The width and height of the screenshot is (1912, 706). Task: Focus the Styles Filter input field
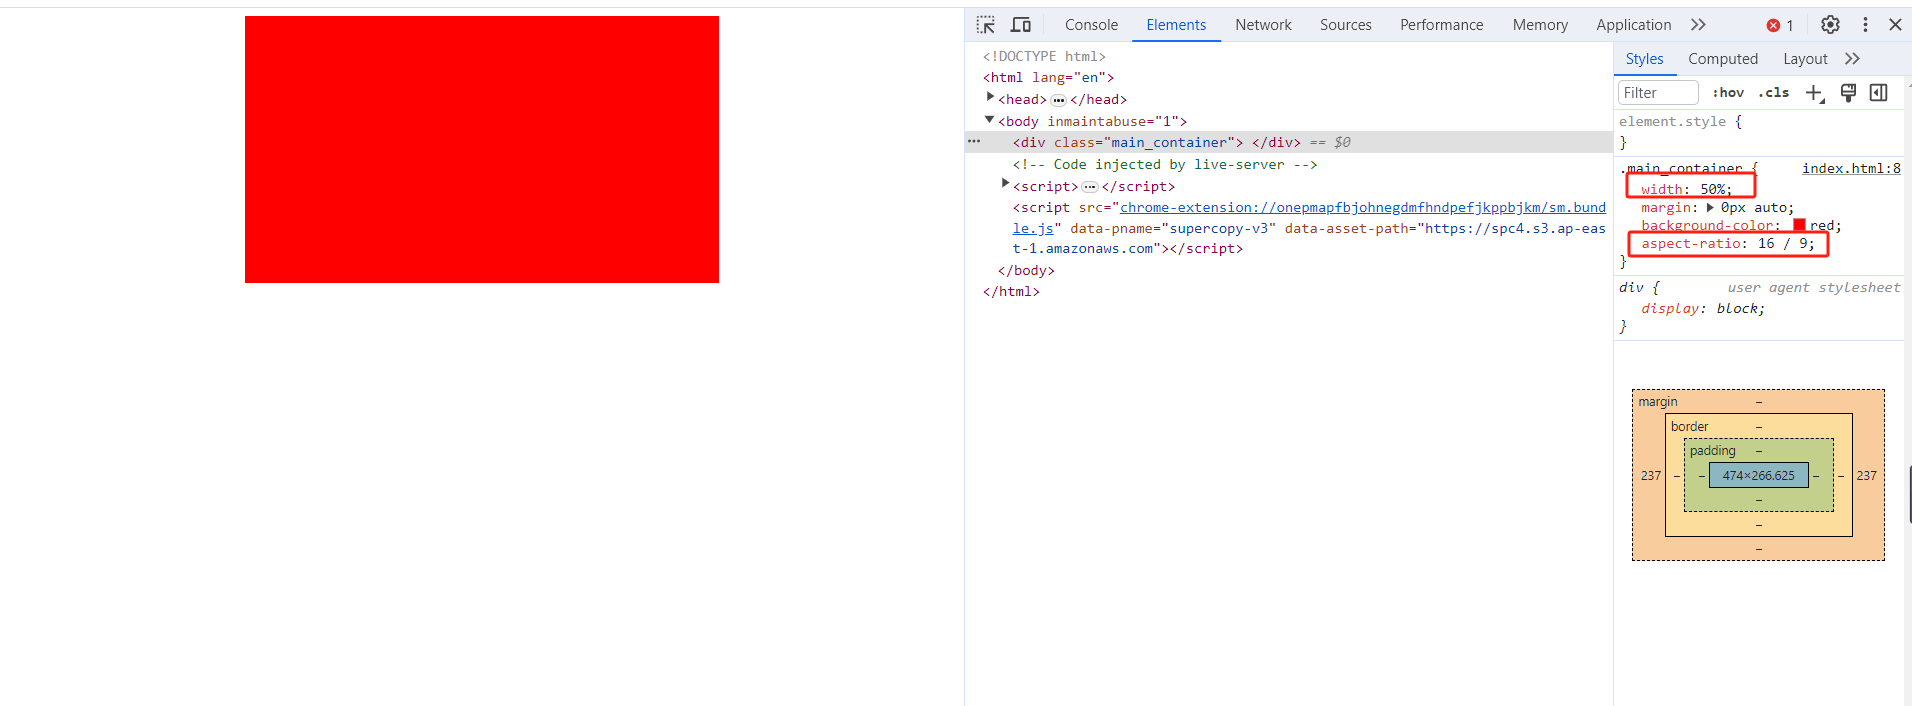1658,93
